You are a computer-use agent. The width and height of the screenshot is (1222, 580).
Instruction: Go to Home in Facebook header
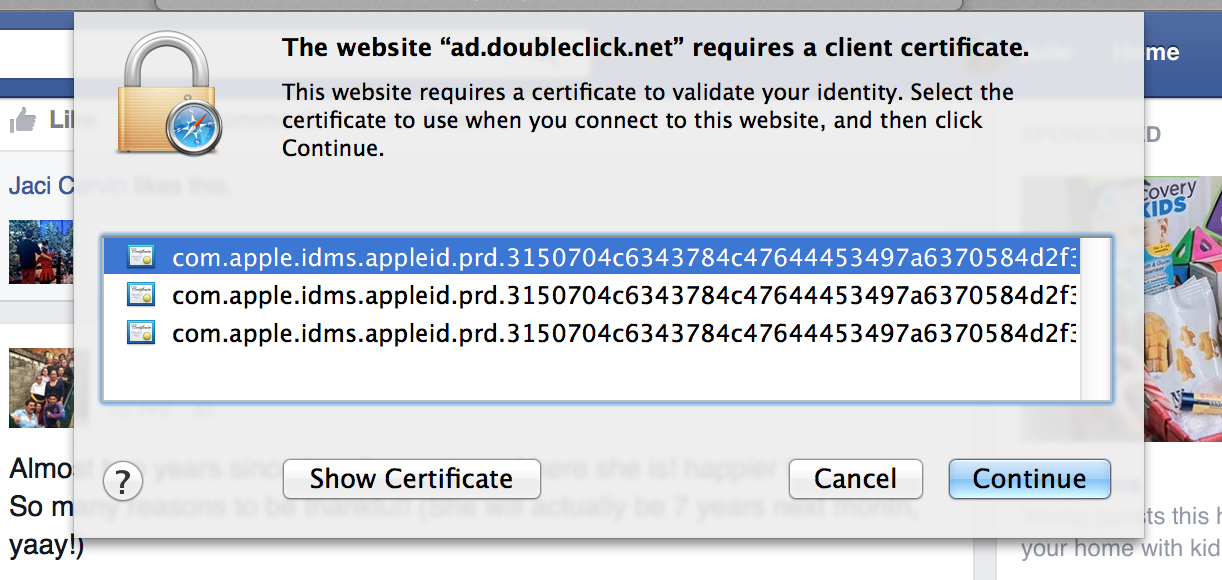(x=1146, y=52)
